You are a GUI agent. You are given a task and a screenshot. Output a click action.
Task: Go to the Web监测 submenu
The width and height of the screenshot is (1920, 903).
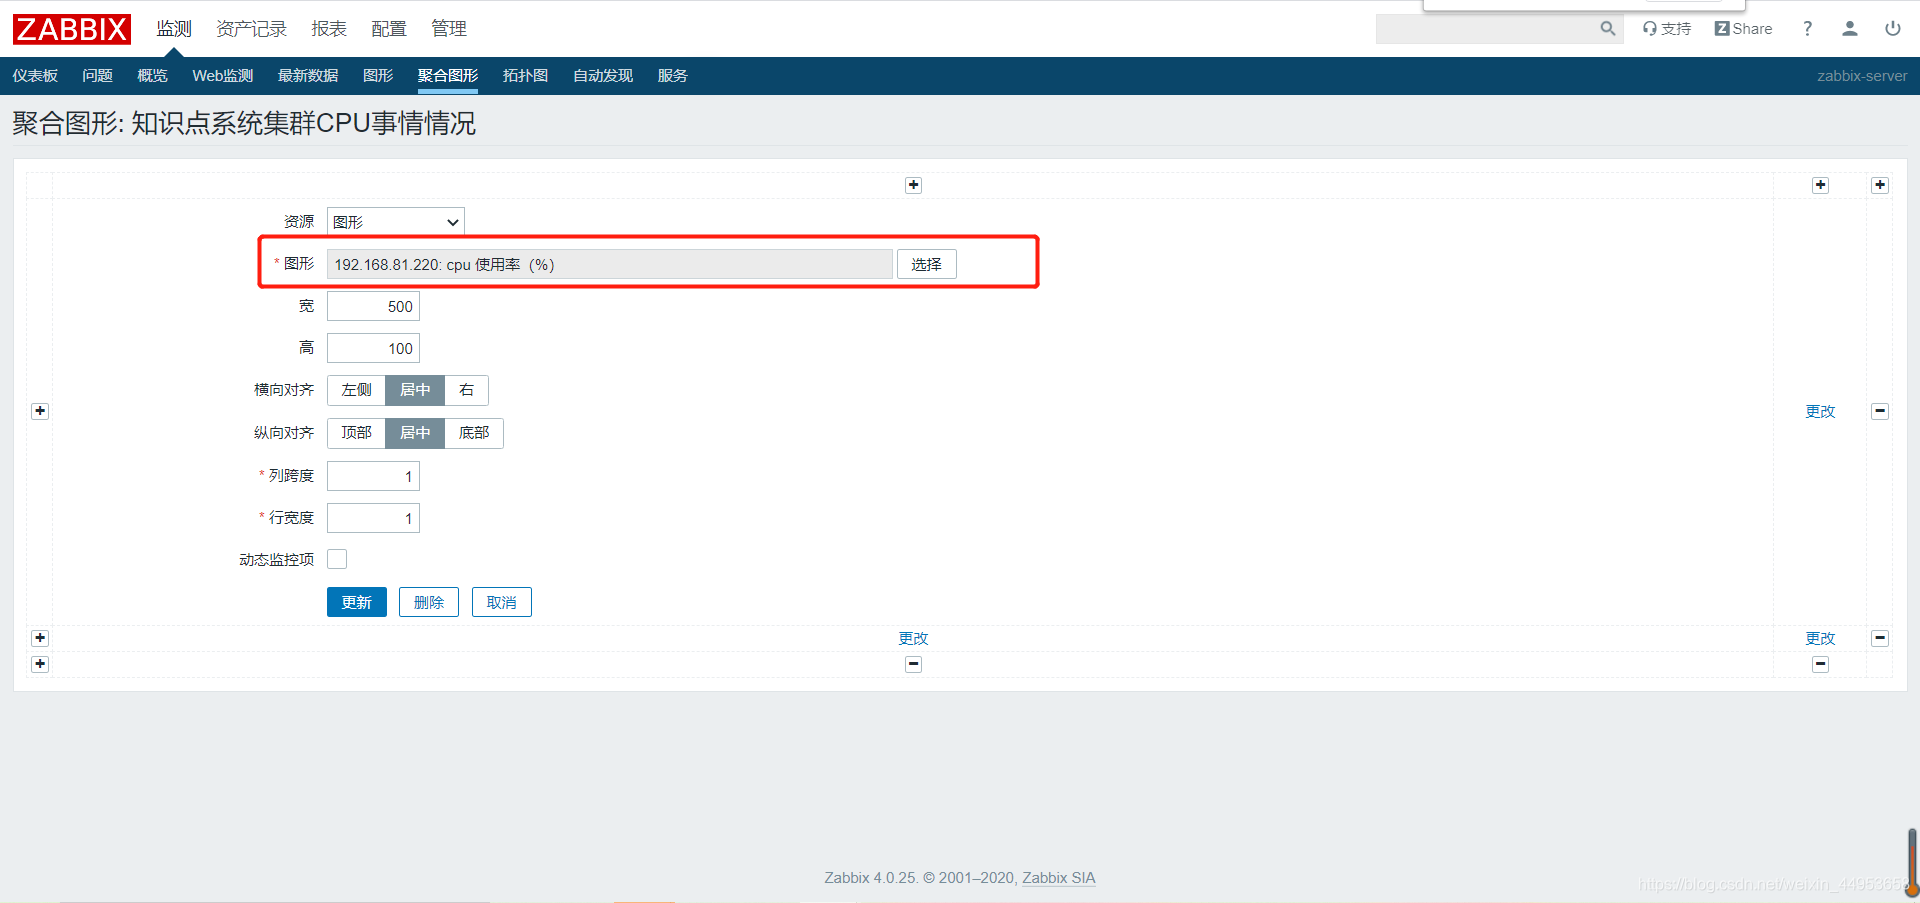pyautogui.click(x=222, y=76)
